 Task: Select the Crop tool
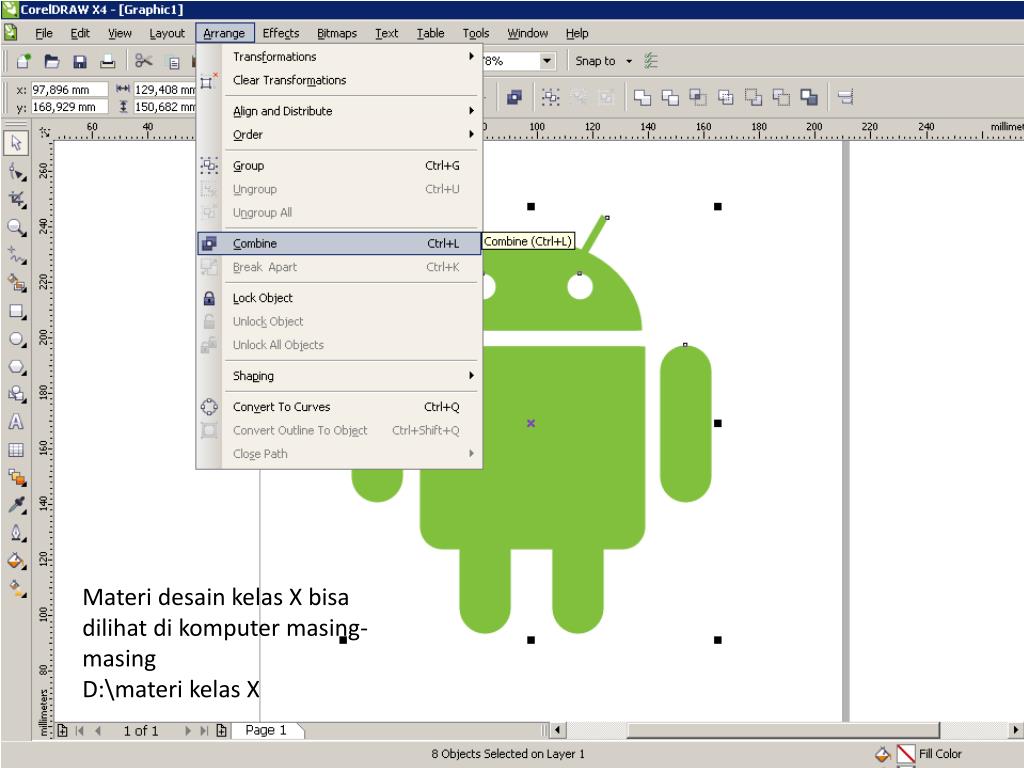pos(16,199)
